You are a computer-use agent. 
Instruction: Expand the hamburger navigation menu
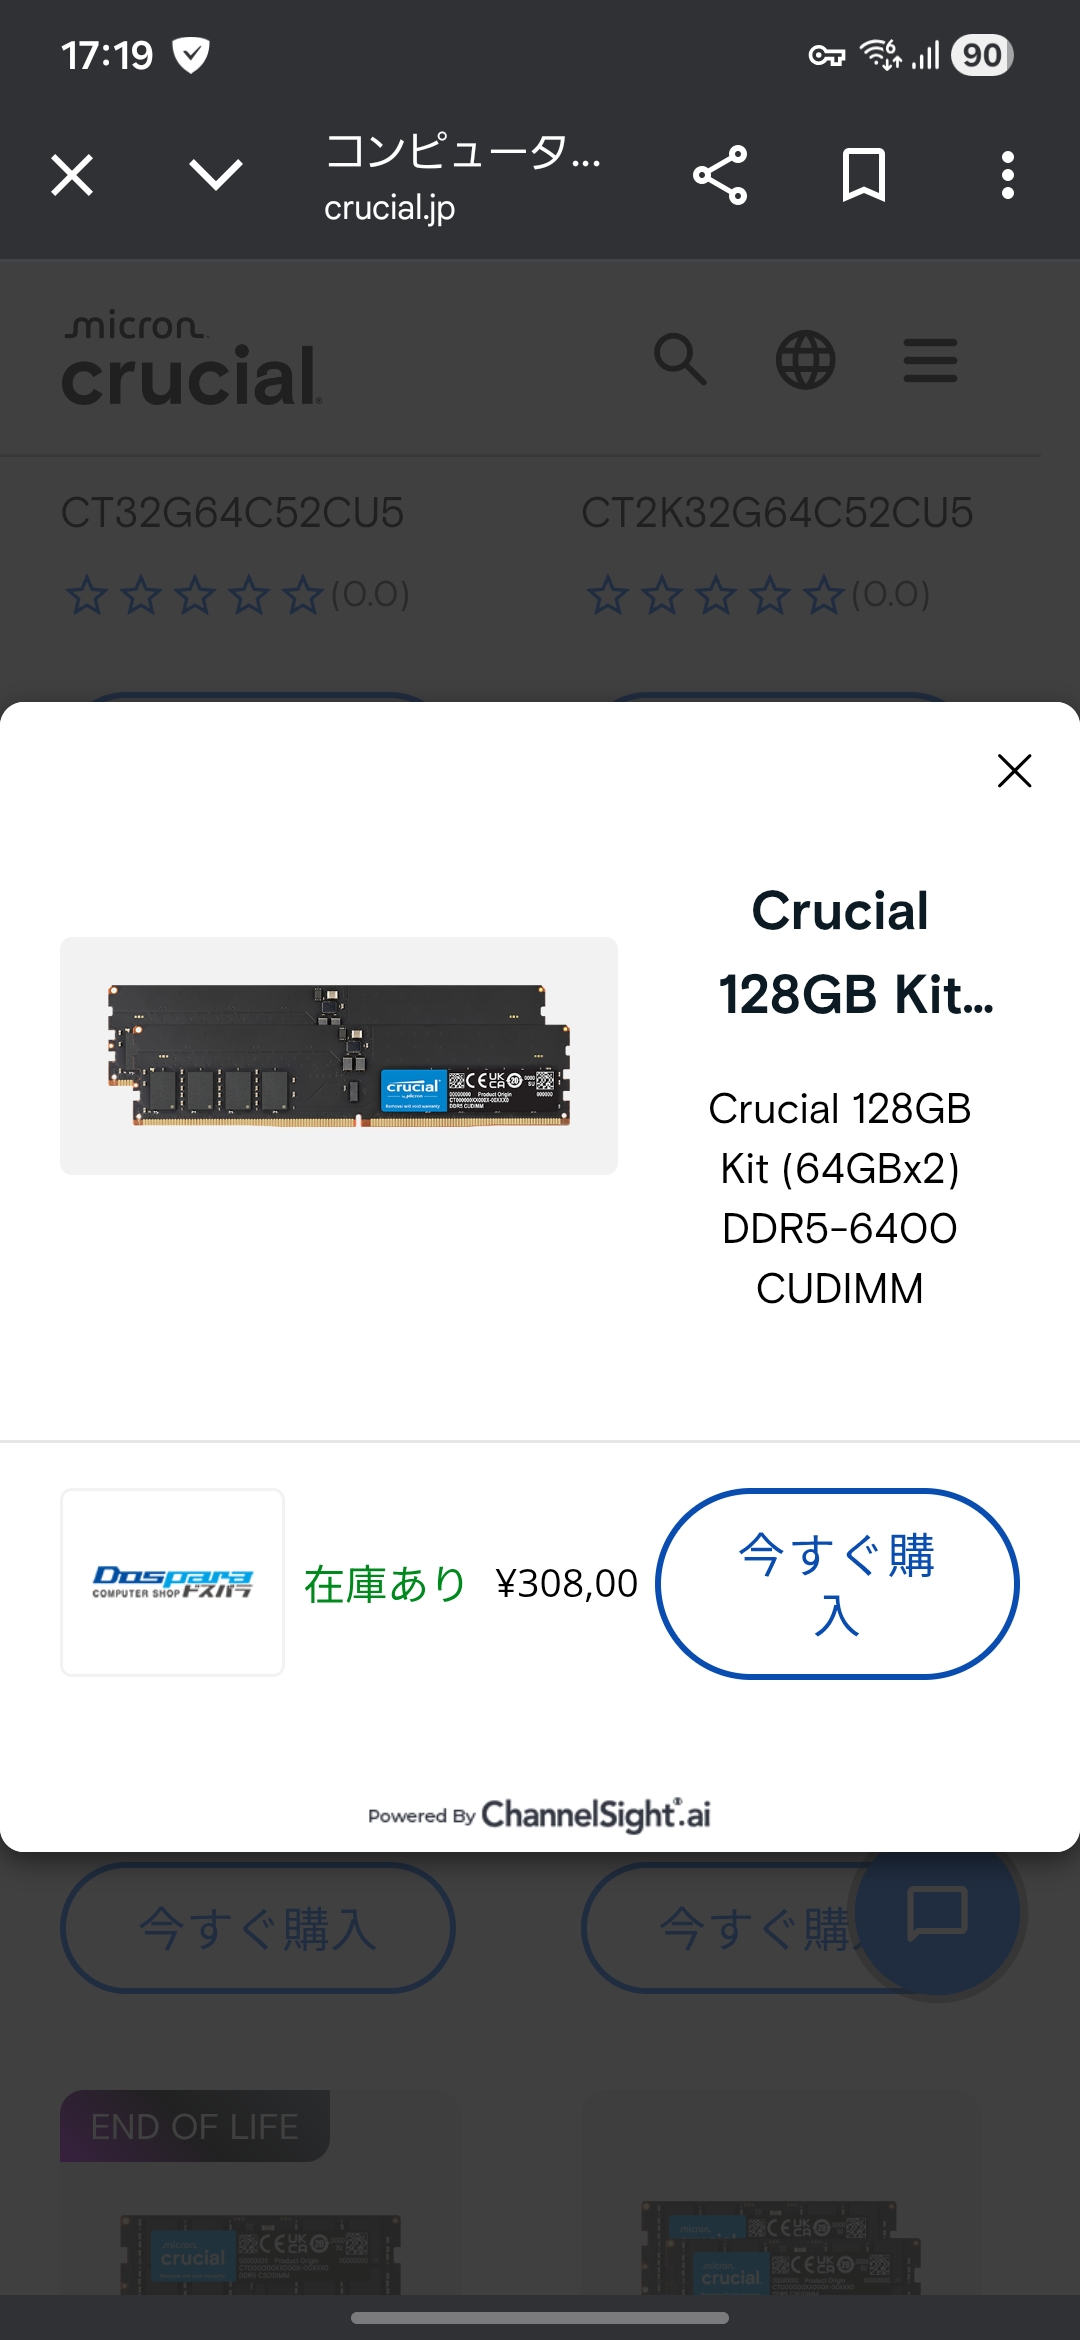[x=931, y=360]
